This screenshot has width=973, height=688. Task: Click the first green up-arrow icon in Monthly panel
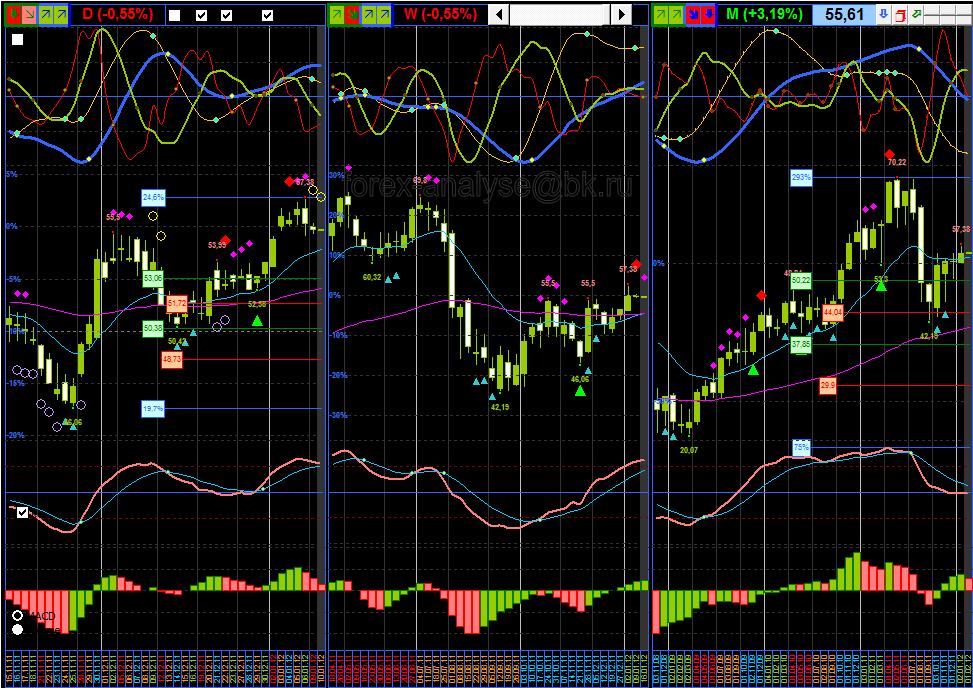pyautogui.click(x=660, y=14)
